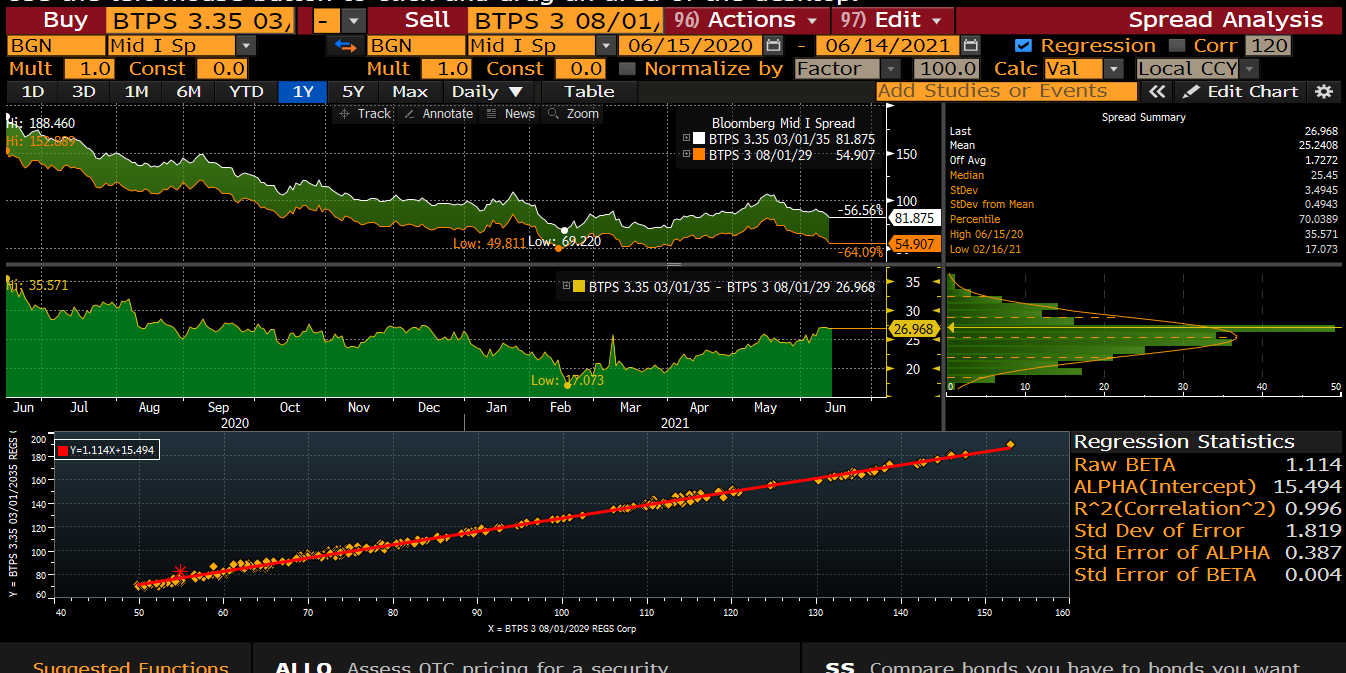Screen dimensions: 1346x673
Task: Open the start date calendar icon
Action: [x=772, y=45]
